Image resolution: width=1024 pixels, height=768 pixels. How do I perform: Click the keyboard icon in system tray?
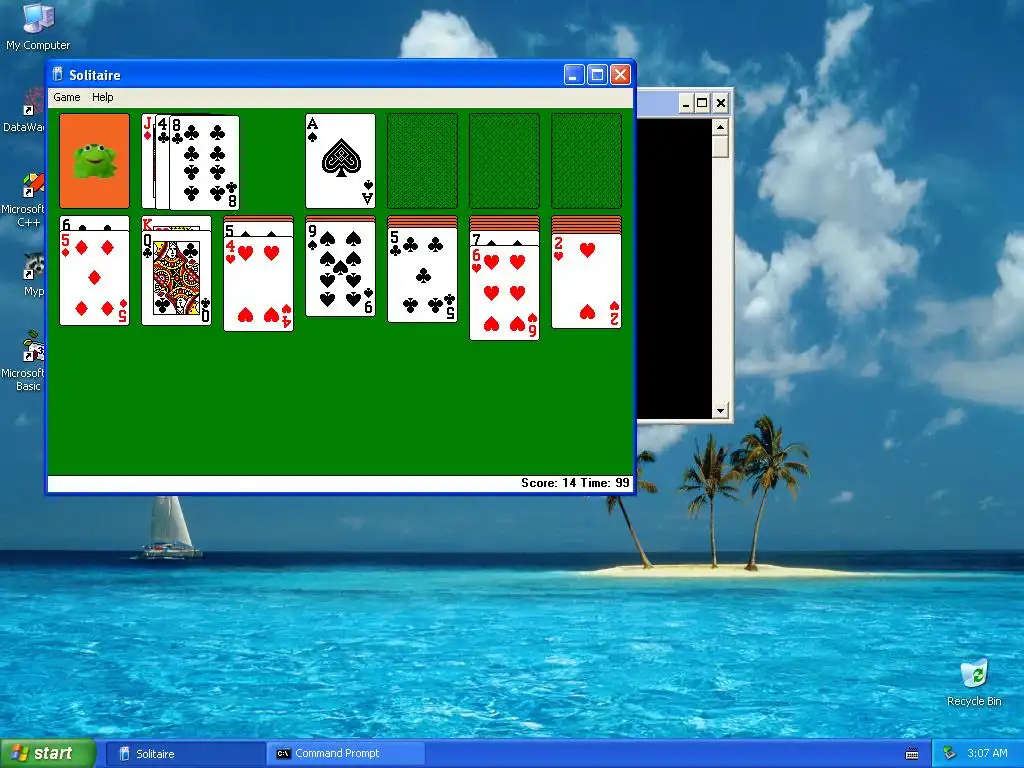[x=912, y=754]
